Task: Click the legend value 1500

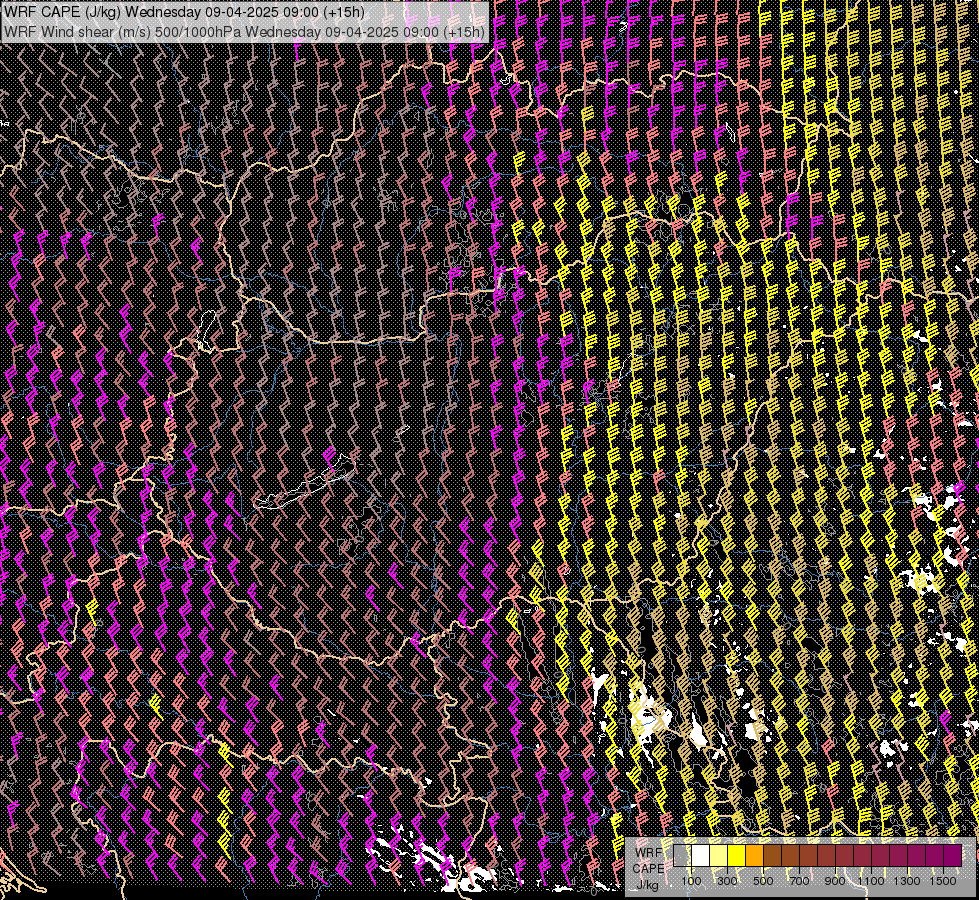Action: click(943, 881)
